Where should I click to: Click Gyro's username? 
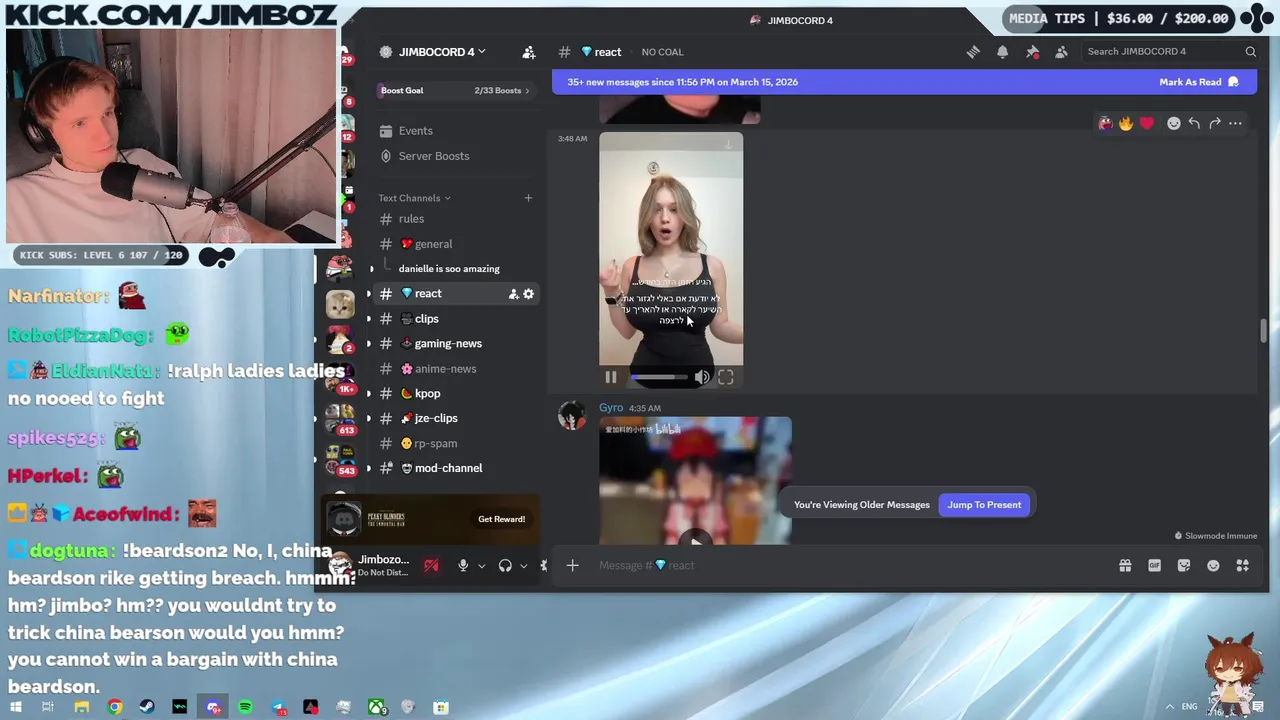(x=611, y=408)
